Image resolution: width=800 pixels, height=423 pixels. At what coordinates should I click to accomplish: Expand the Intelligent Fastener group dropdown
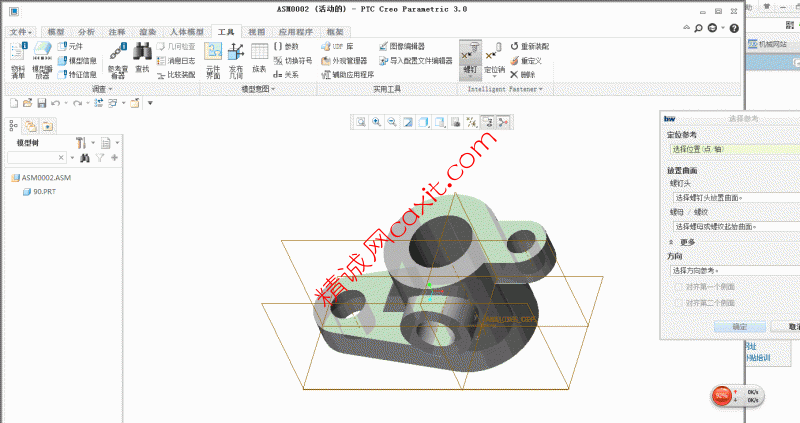pyautogui.click(x=505, y=89)
